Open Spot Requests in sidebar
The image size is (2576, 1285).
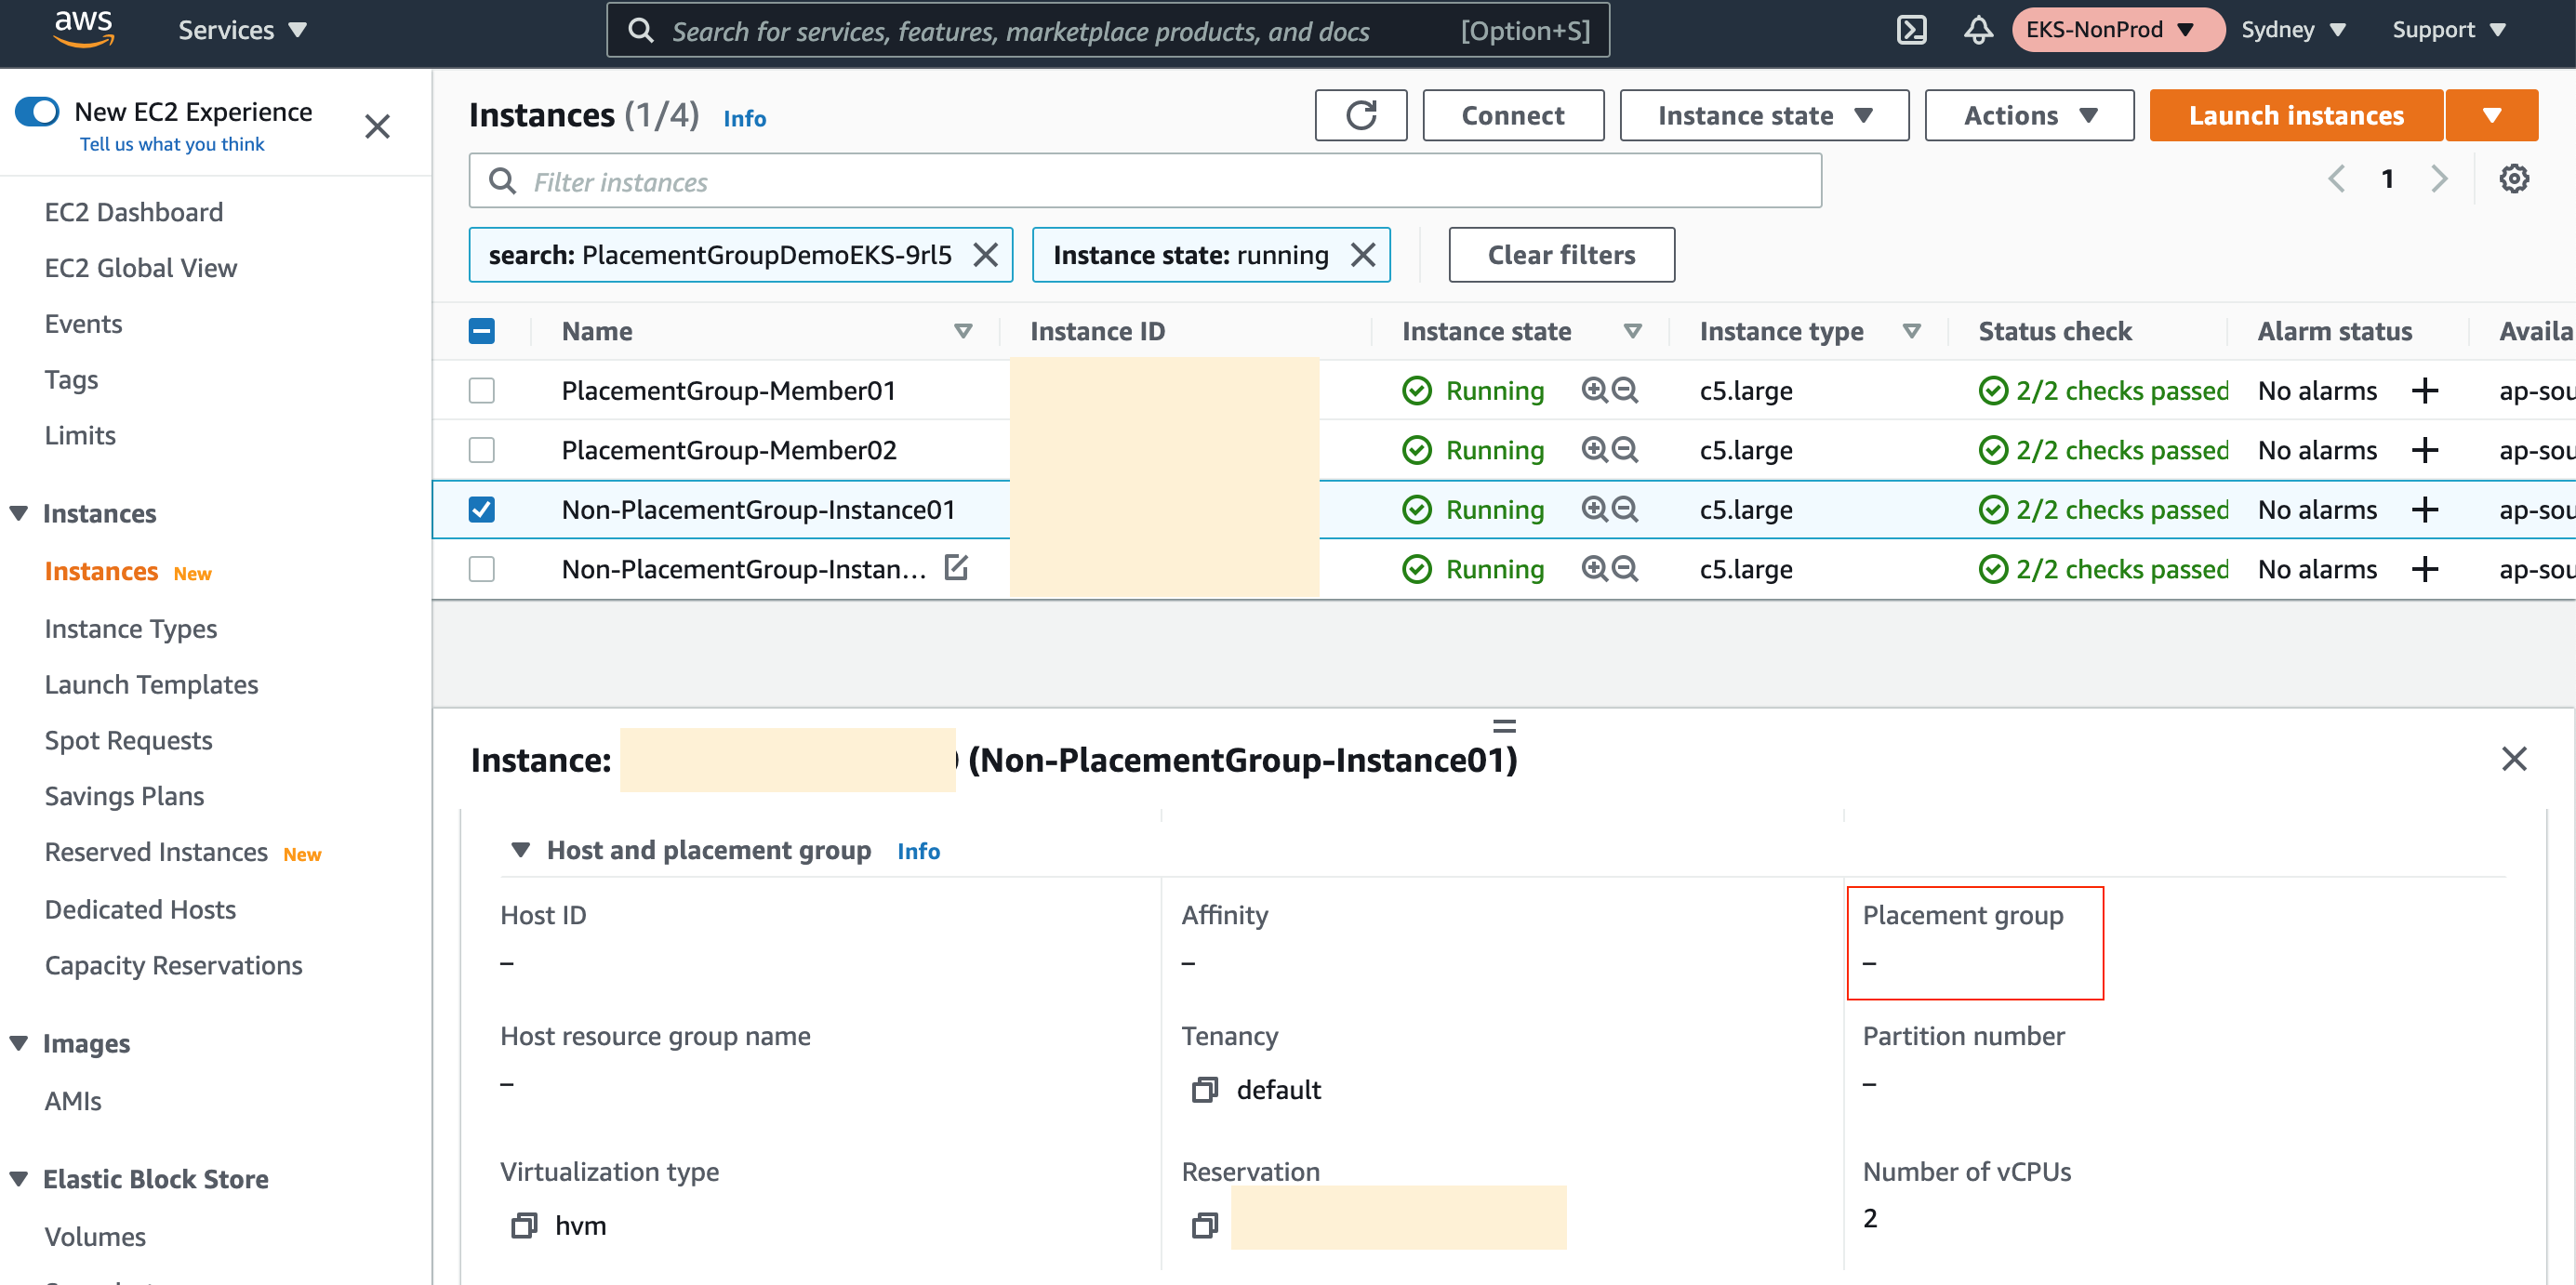click(128, 740)
